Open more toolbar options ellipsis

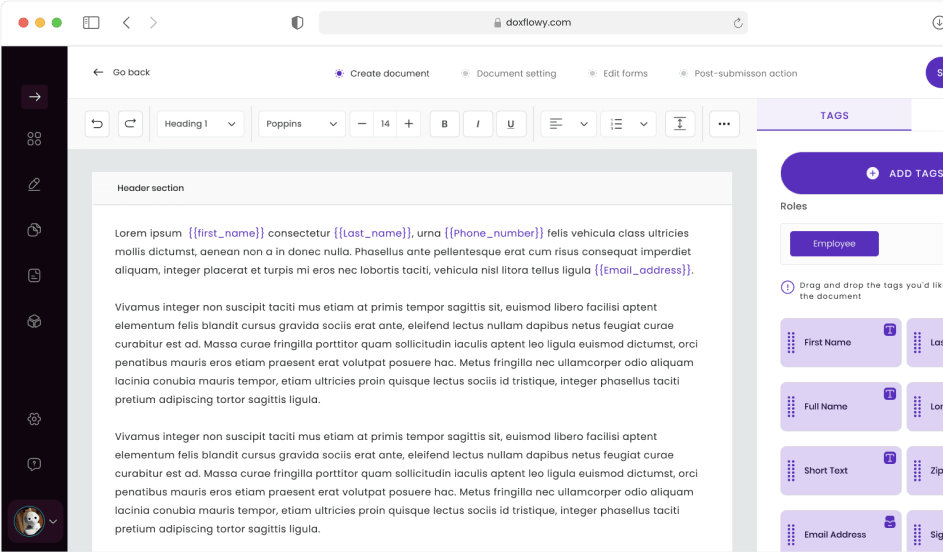tap(724, 124)
